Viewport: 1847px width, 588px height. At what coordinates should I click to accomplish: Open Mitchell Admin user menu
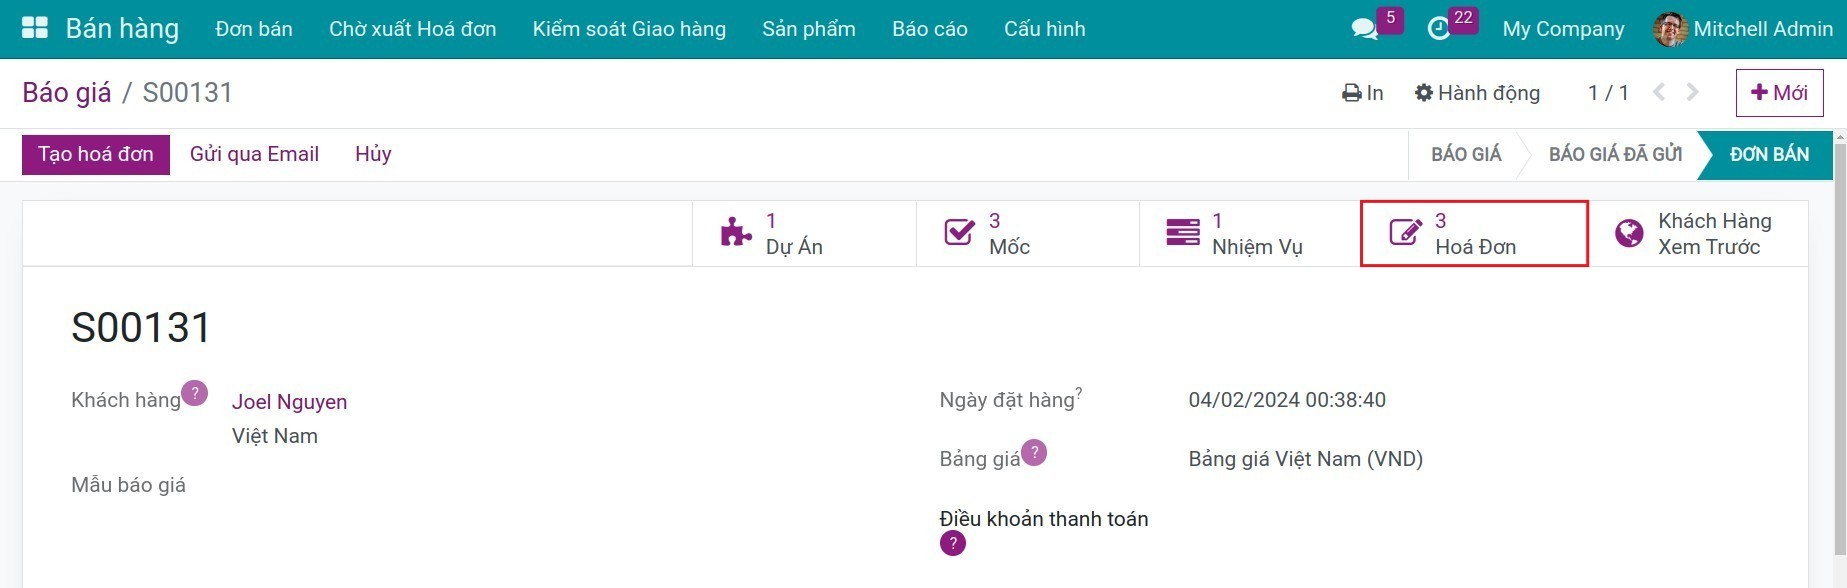tap(1743, 29)
